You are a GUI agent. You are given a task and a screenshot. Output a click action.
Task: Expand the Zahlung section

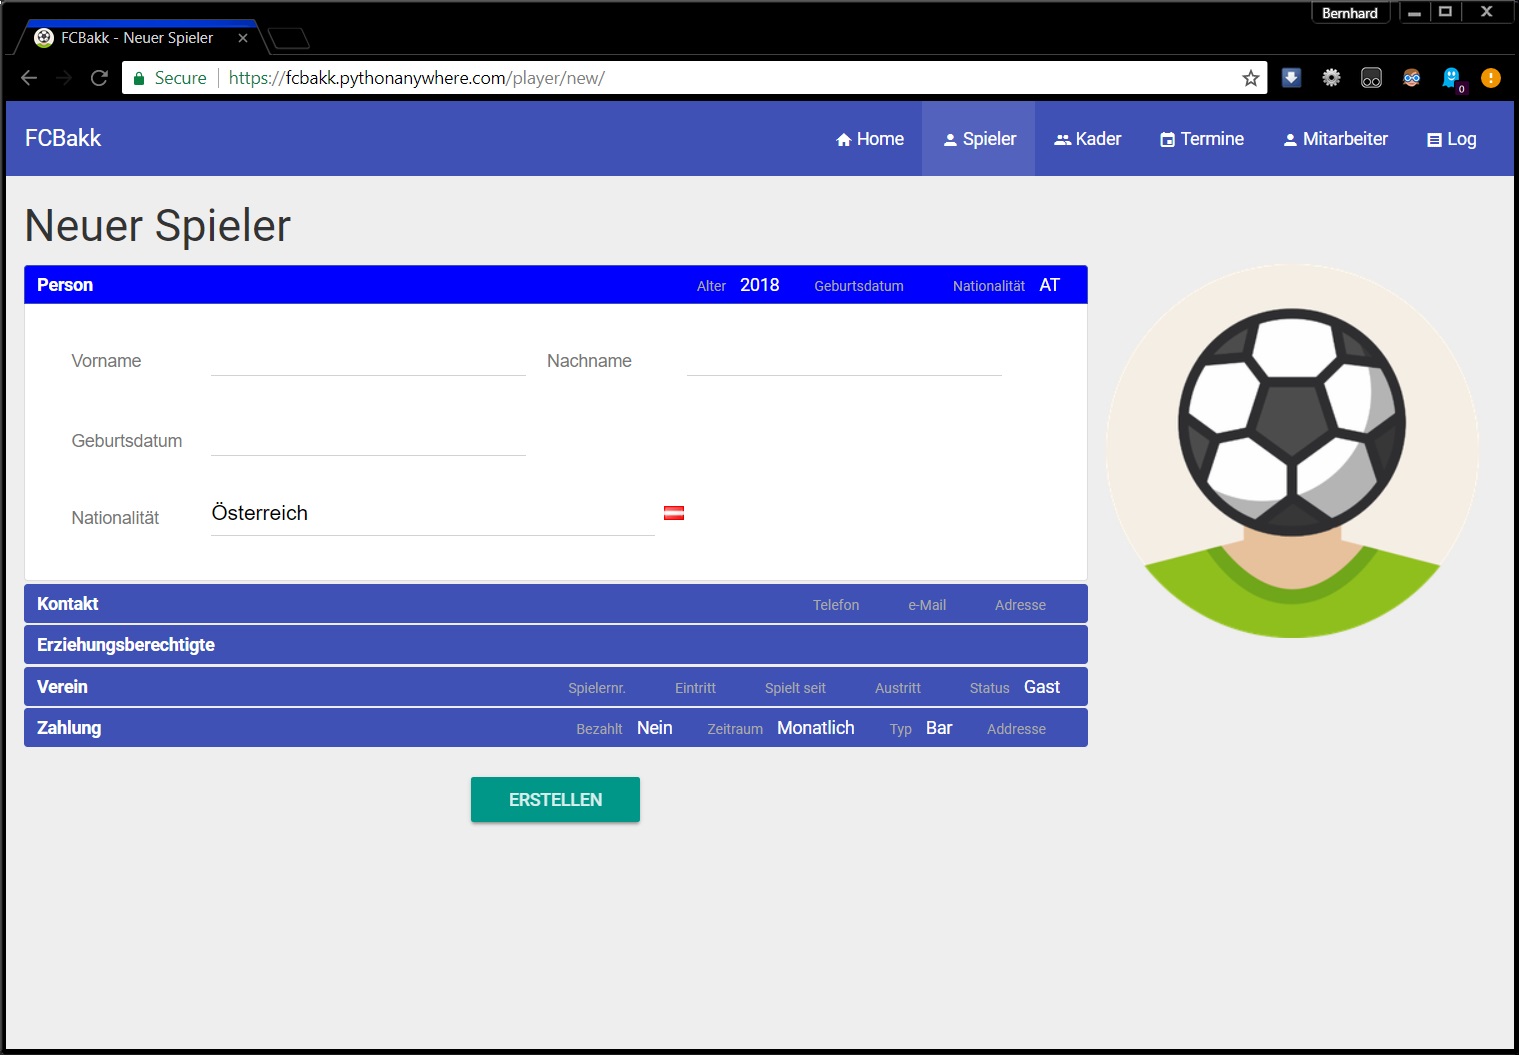click(x=69, y=728)
